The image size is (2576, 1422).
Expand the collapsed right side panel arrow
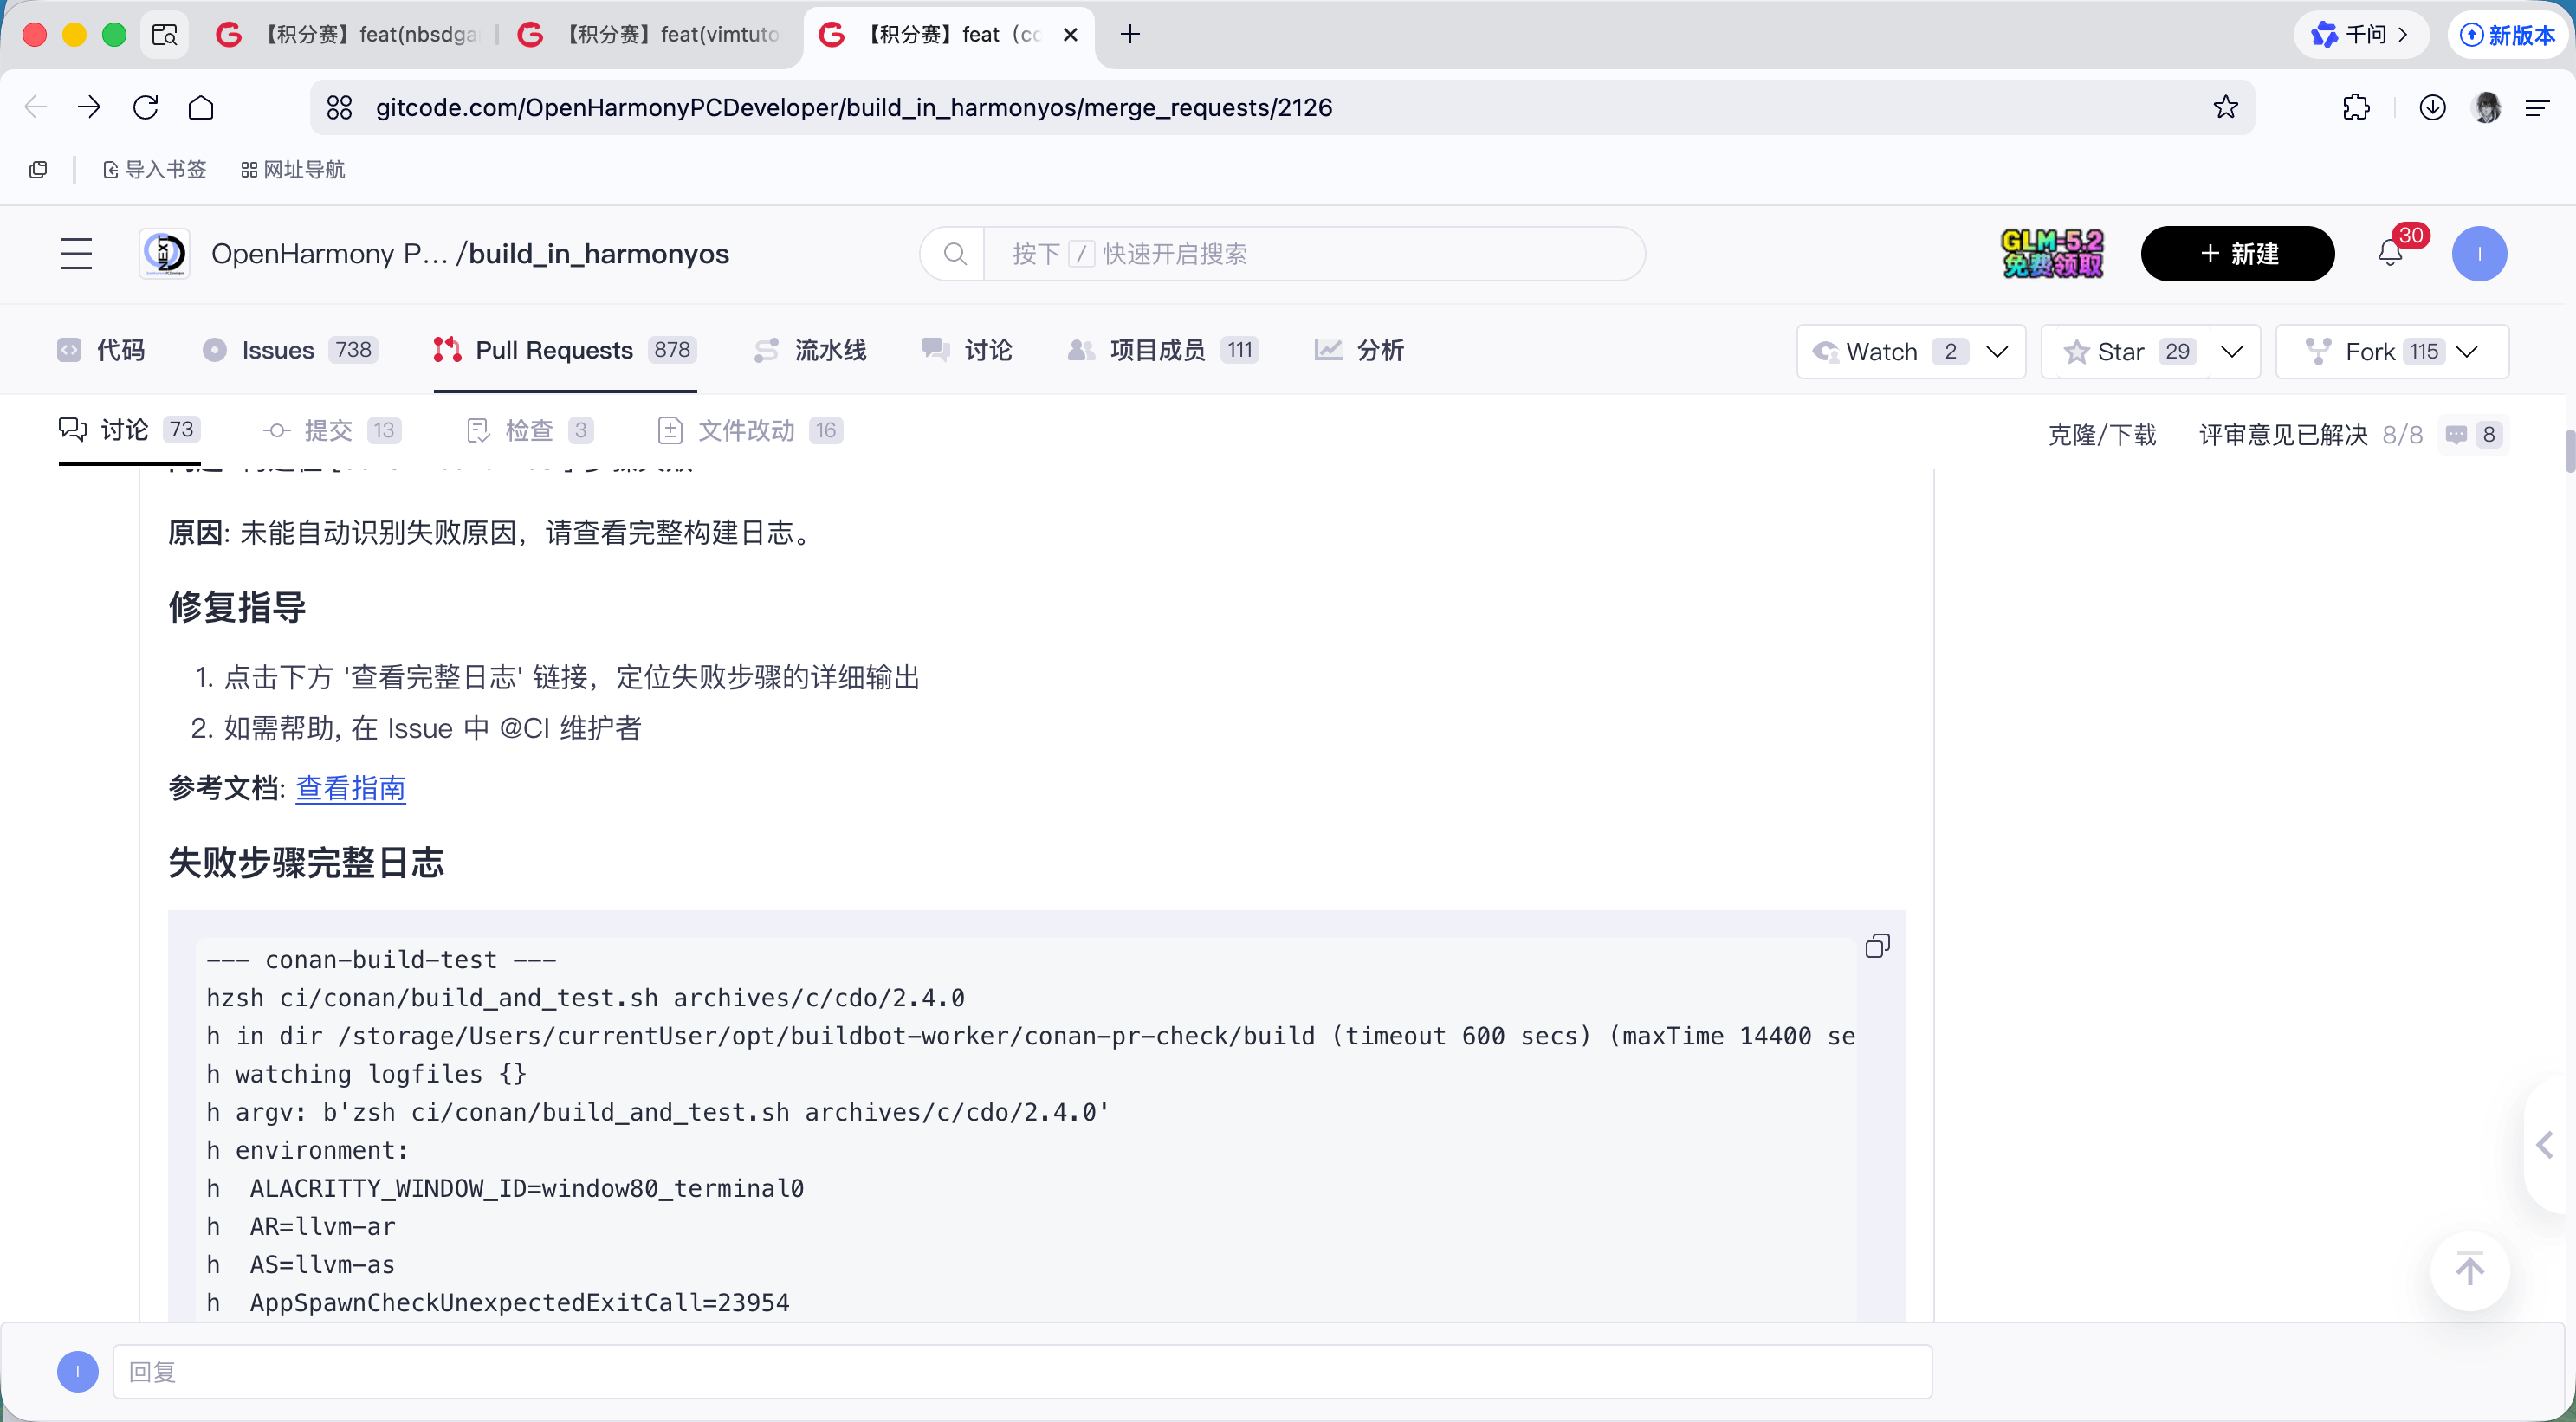coord(2546,1145)
